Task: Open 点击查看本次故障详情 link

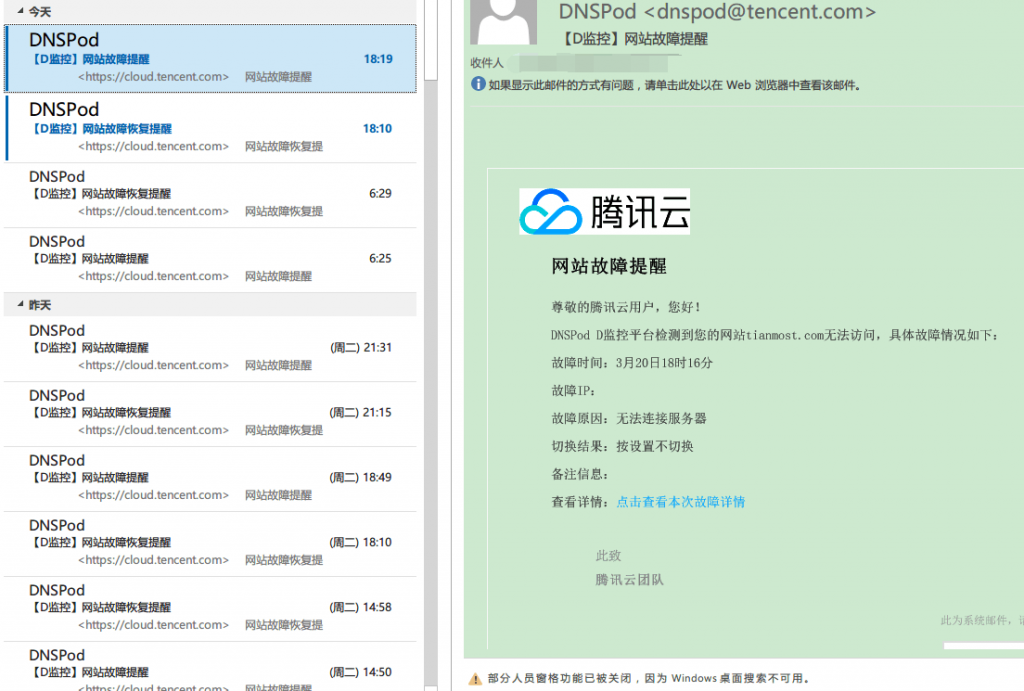Action: pos(680,502)
